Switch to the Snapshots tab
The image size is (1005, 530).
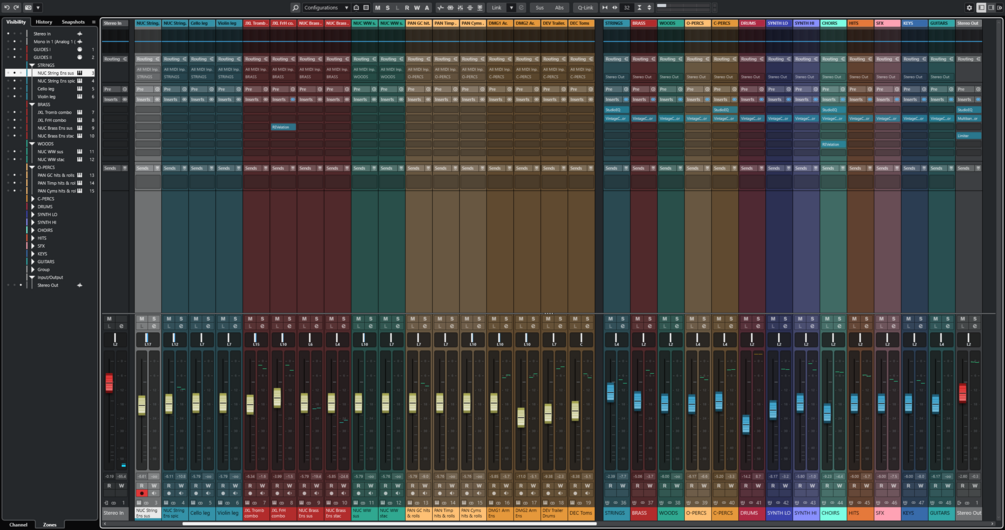coord(73,22)
